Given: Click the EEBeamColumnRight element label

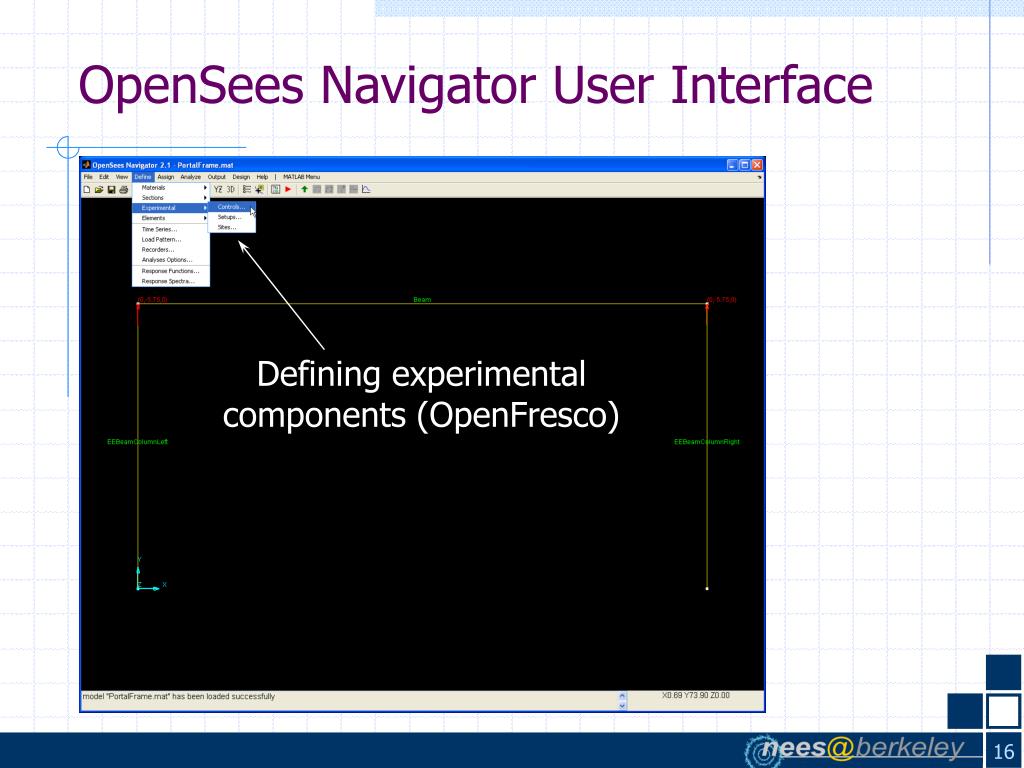Looking at the screenshot, I should (x=707, y=442).
